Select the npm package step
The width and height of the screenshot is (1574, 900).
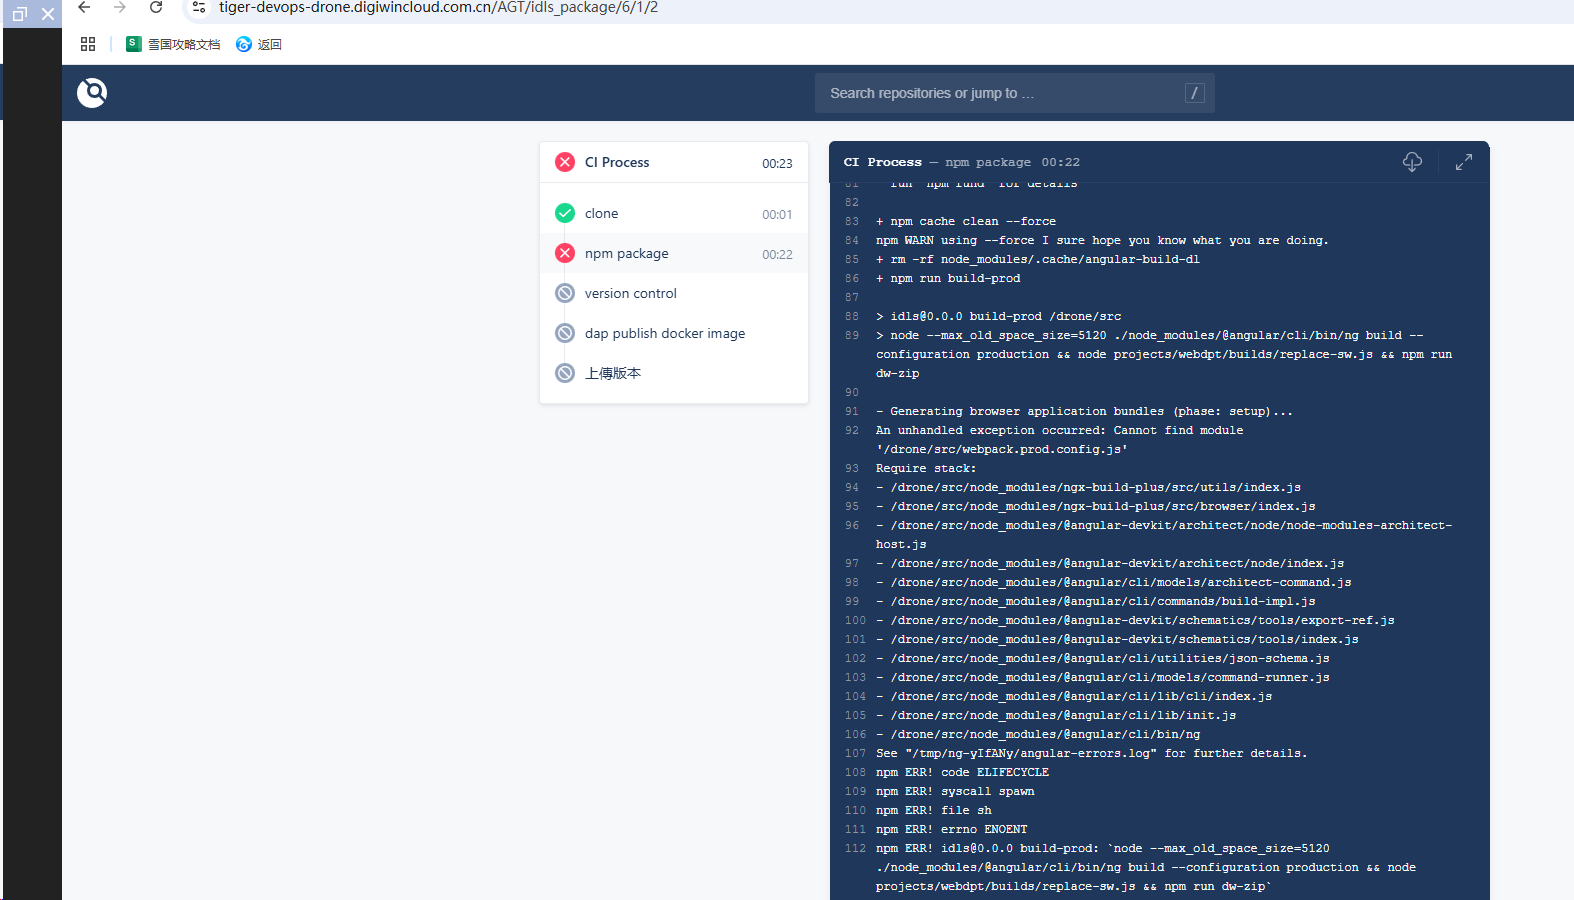tap(674, 253)
